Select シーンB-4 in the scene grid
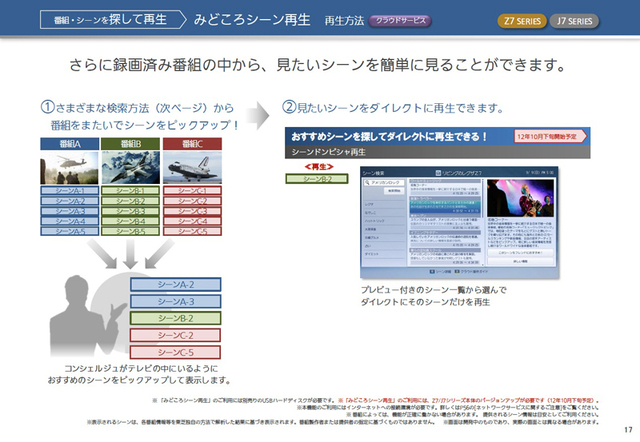The height and width of the screenshot is (442, 640). click(130, 221)
